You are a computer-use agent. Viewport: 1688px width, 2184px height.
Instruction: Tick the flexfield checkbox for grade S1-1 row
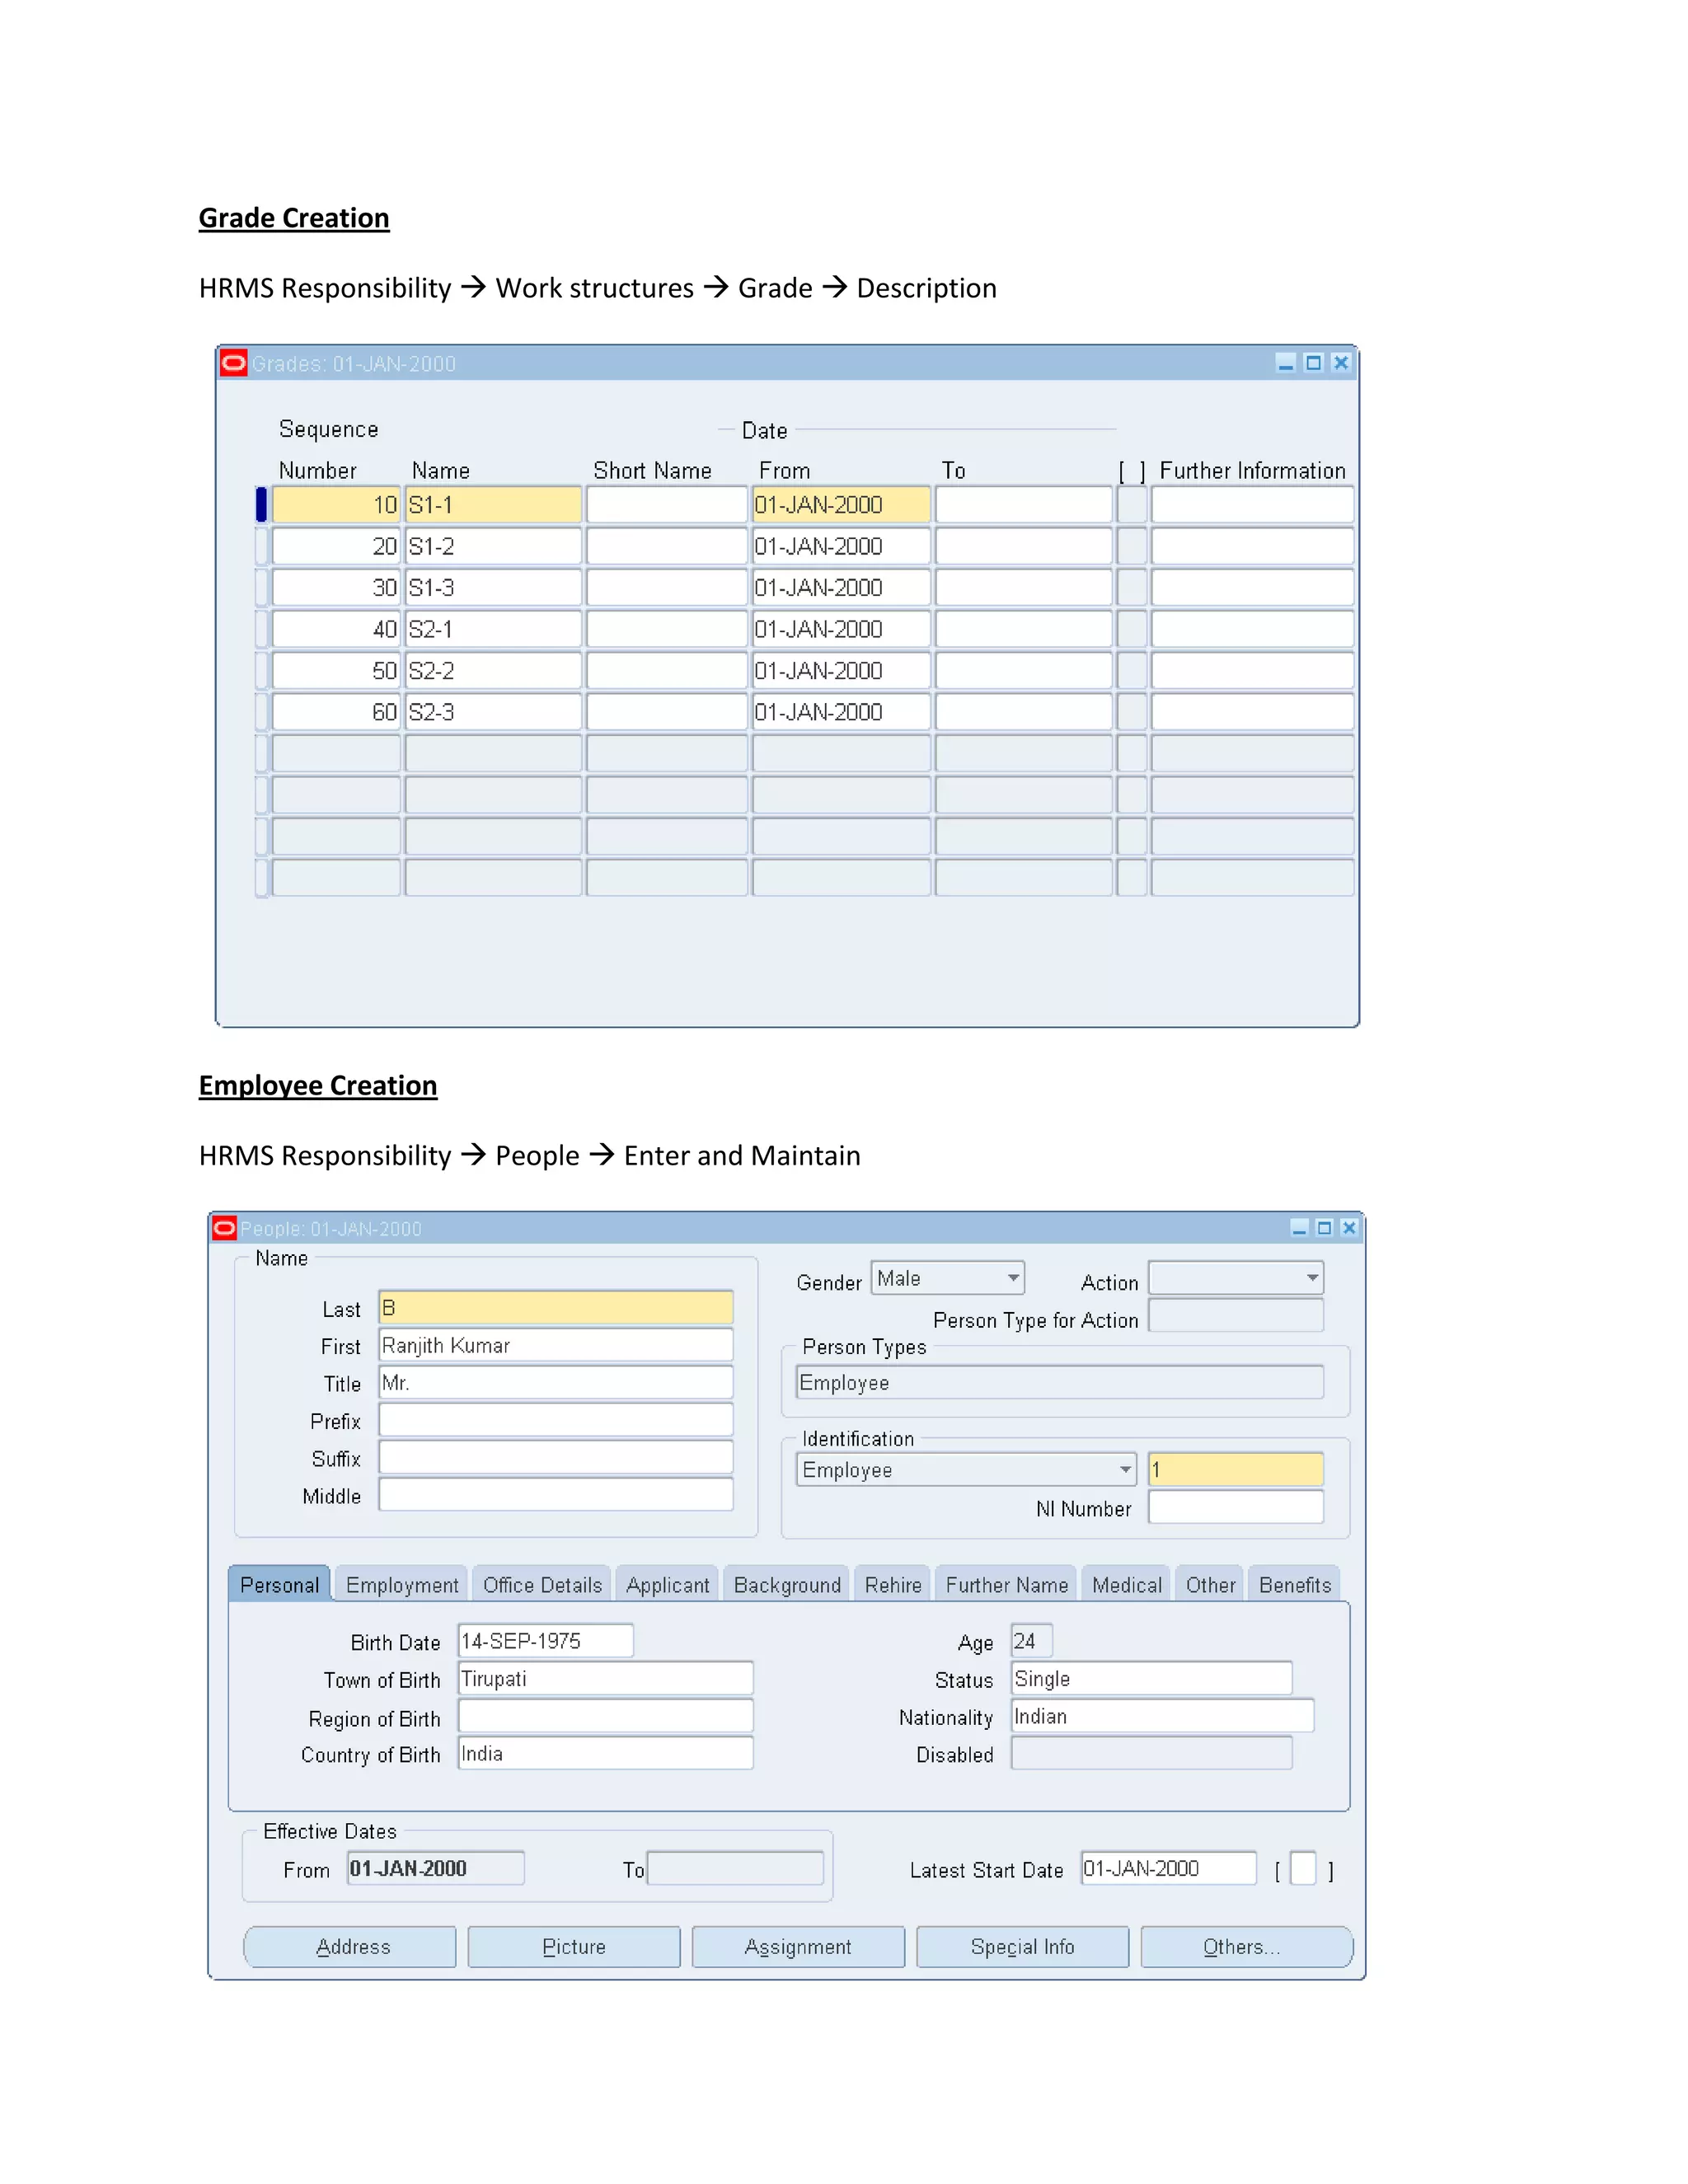1132,504
